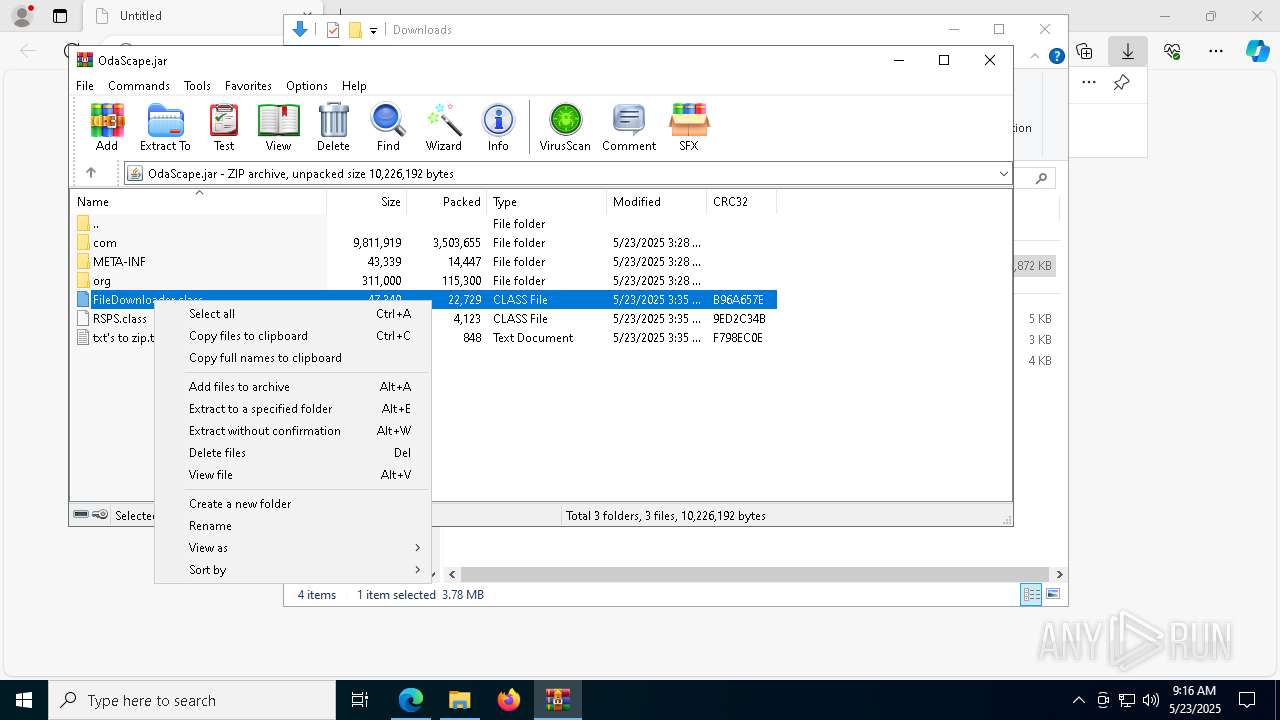Image resolution: width=1280 pixels, height=720 pixels.
Task: Sort by Size column header
Action: point(367,201)
